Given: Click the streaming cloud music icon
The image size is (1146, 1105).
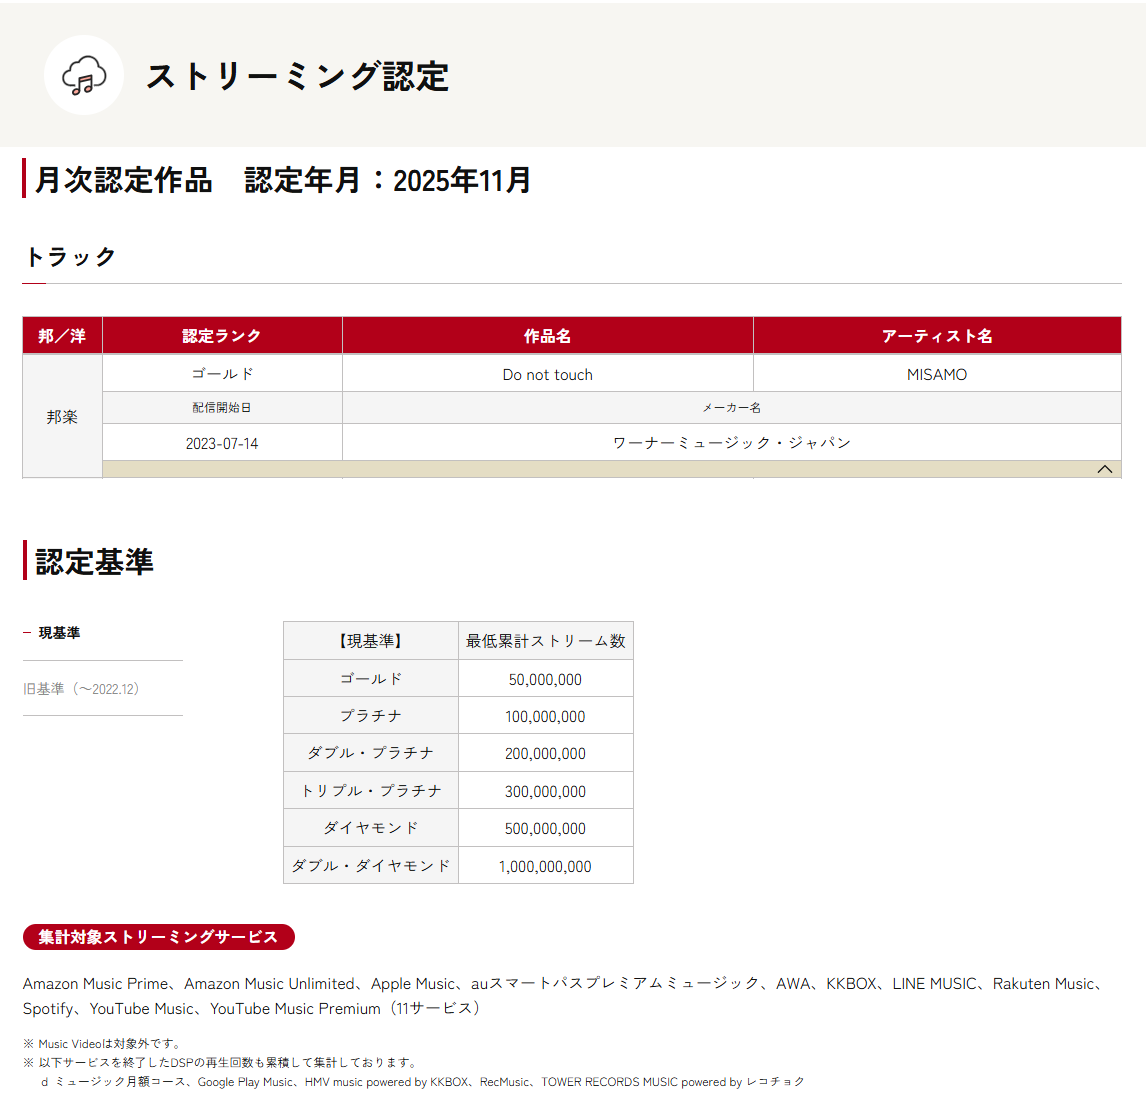Looking at the screenshot, I should point(83,75).
